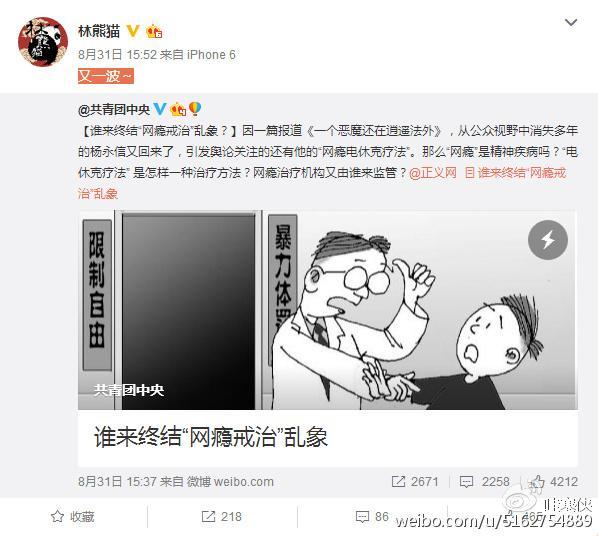Click the repost button showing 218
Image resolution: width=598 pixels, height=536 pixels.
coord(222,517)
